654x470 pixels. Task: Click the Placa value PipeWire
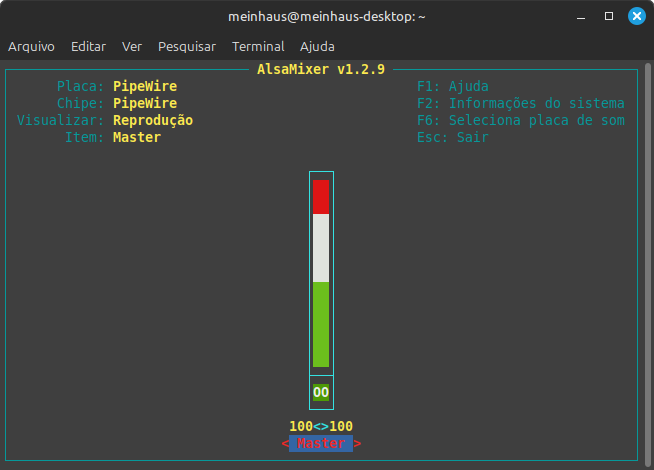[145, 86]
